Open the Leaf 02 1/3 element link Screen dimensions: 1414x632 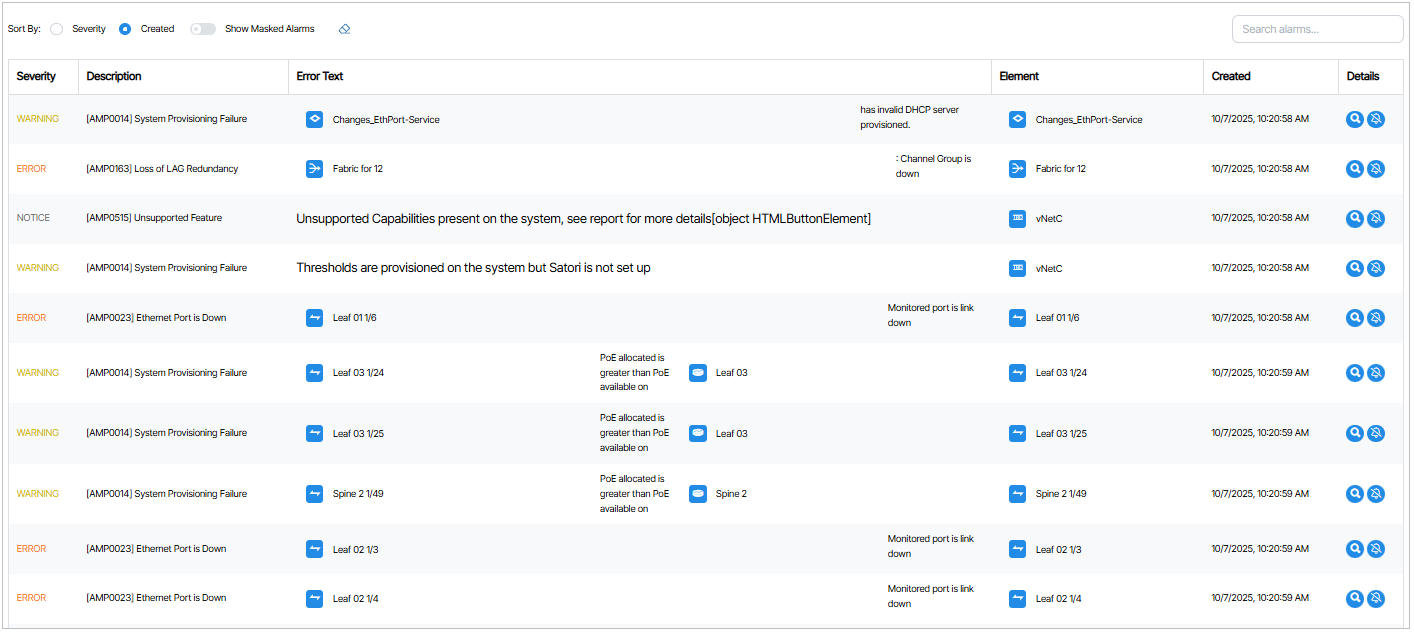click(1057, 549)
